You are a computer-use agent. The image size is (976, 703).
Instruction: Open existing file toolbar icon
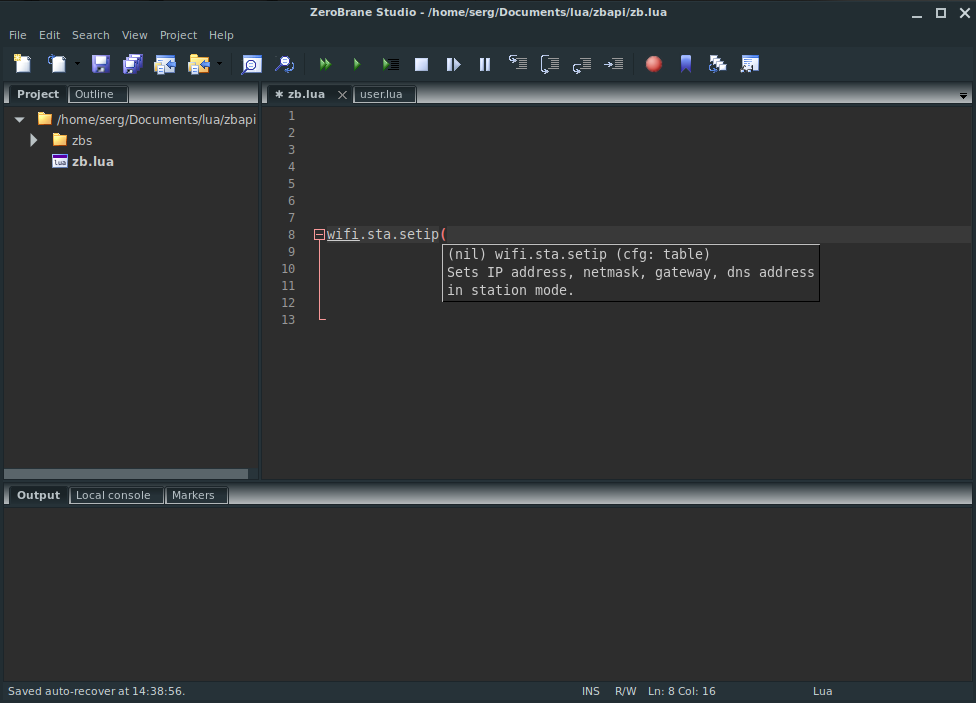point(57,64)
